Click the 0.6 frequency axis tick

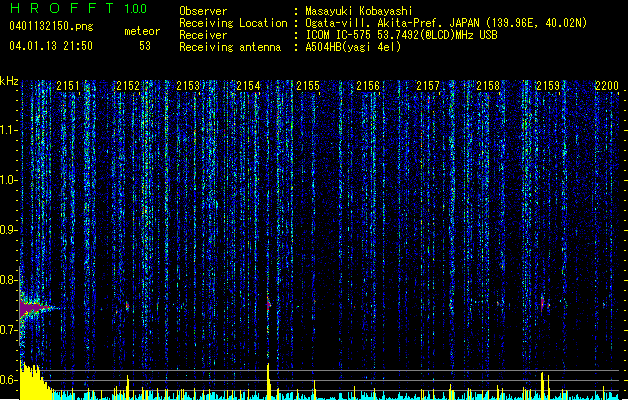point(9,380)
